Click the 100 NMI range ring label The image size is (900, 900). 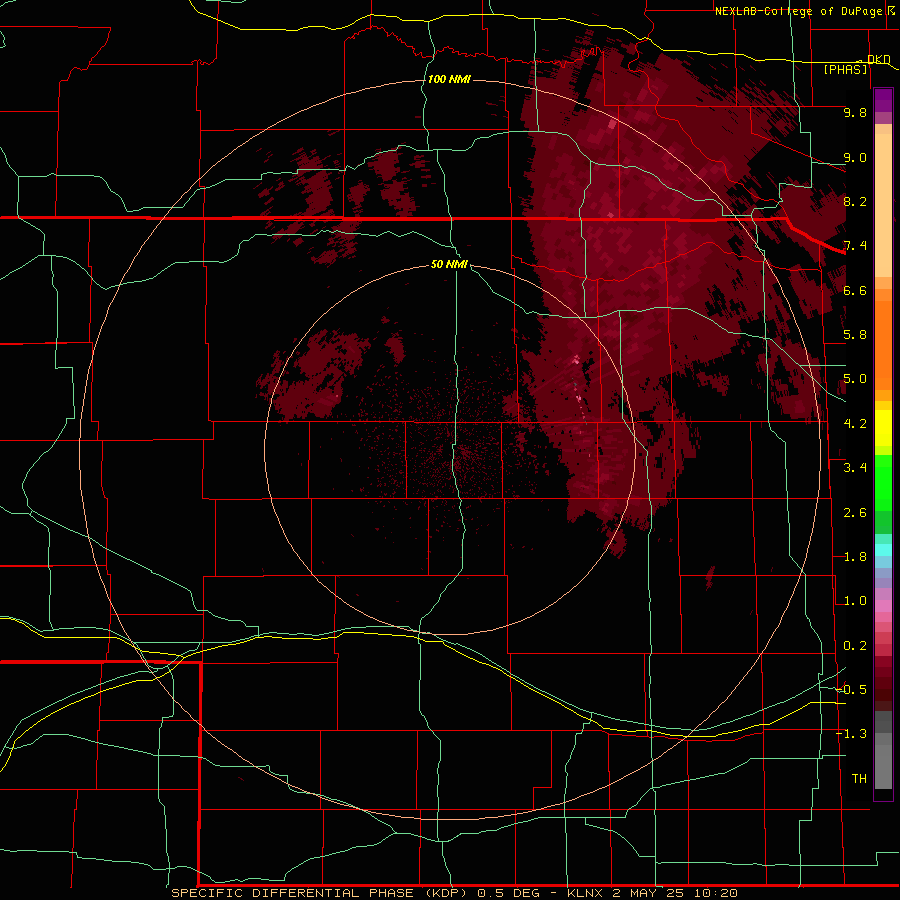449,79
